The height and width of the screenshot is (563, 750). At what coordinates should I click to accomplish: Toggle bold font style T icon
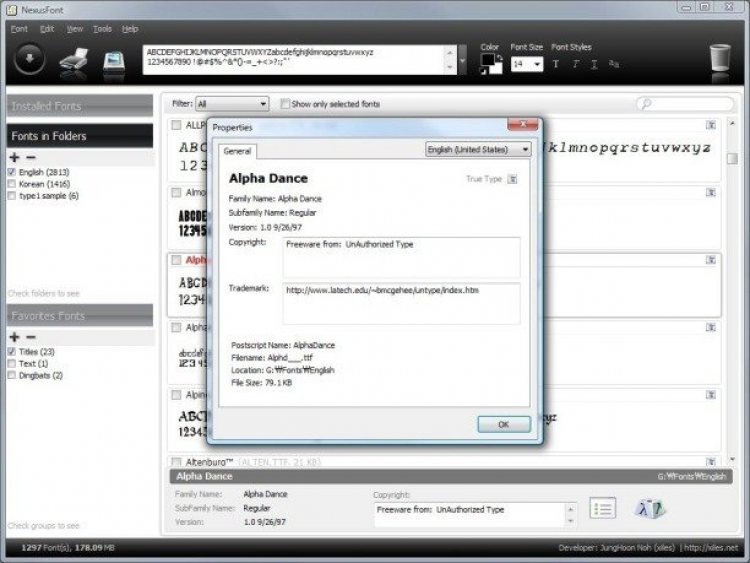[556, 64]
